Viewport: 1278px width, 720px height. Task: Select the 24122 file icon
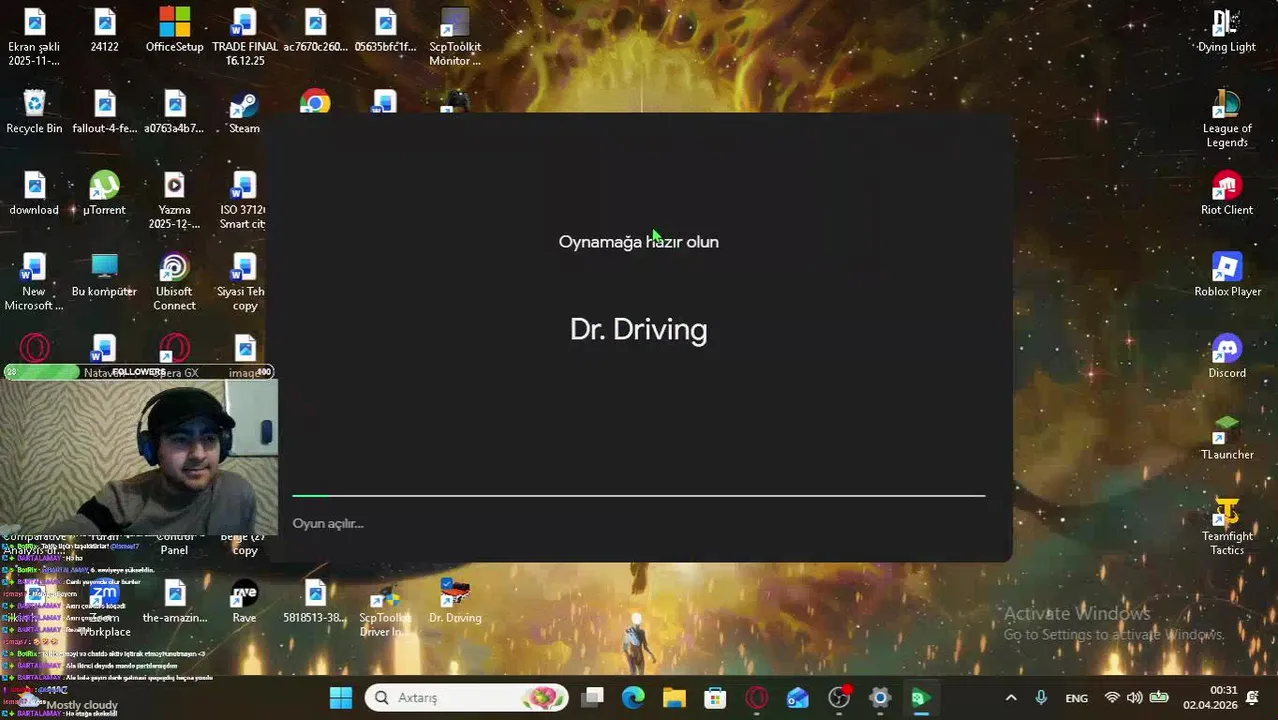pos(104,31)
